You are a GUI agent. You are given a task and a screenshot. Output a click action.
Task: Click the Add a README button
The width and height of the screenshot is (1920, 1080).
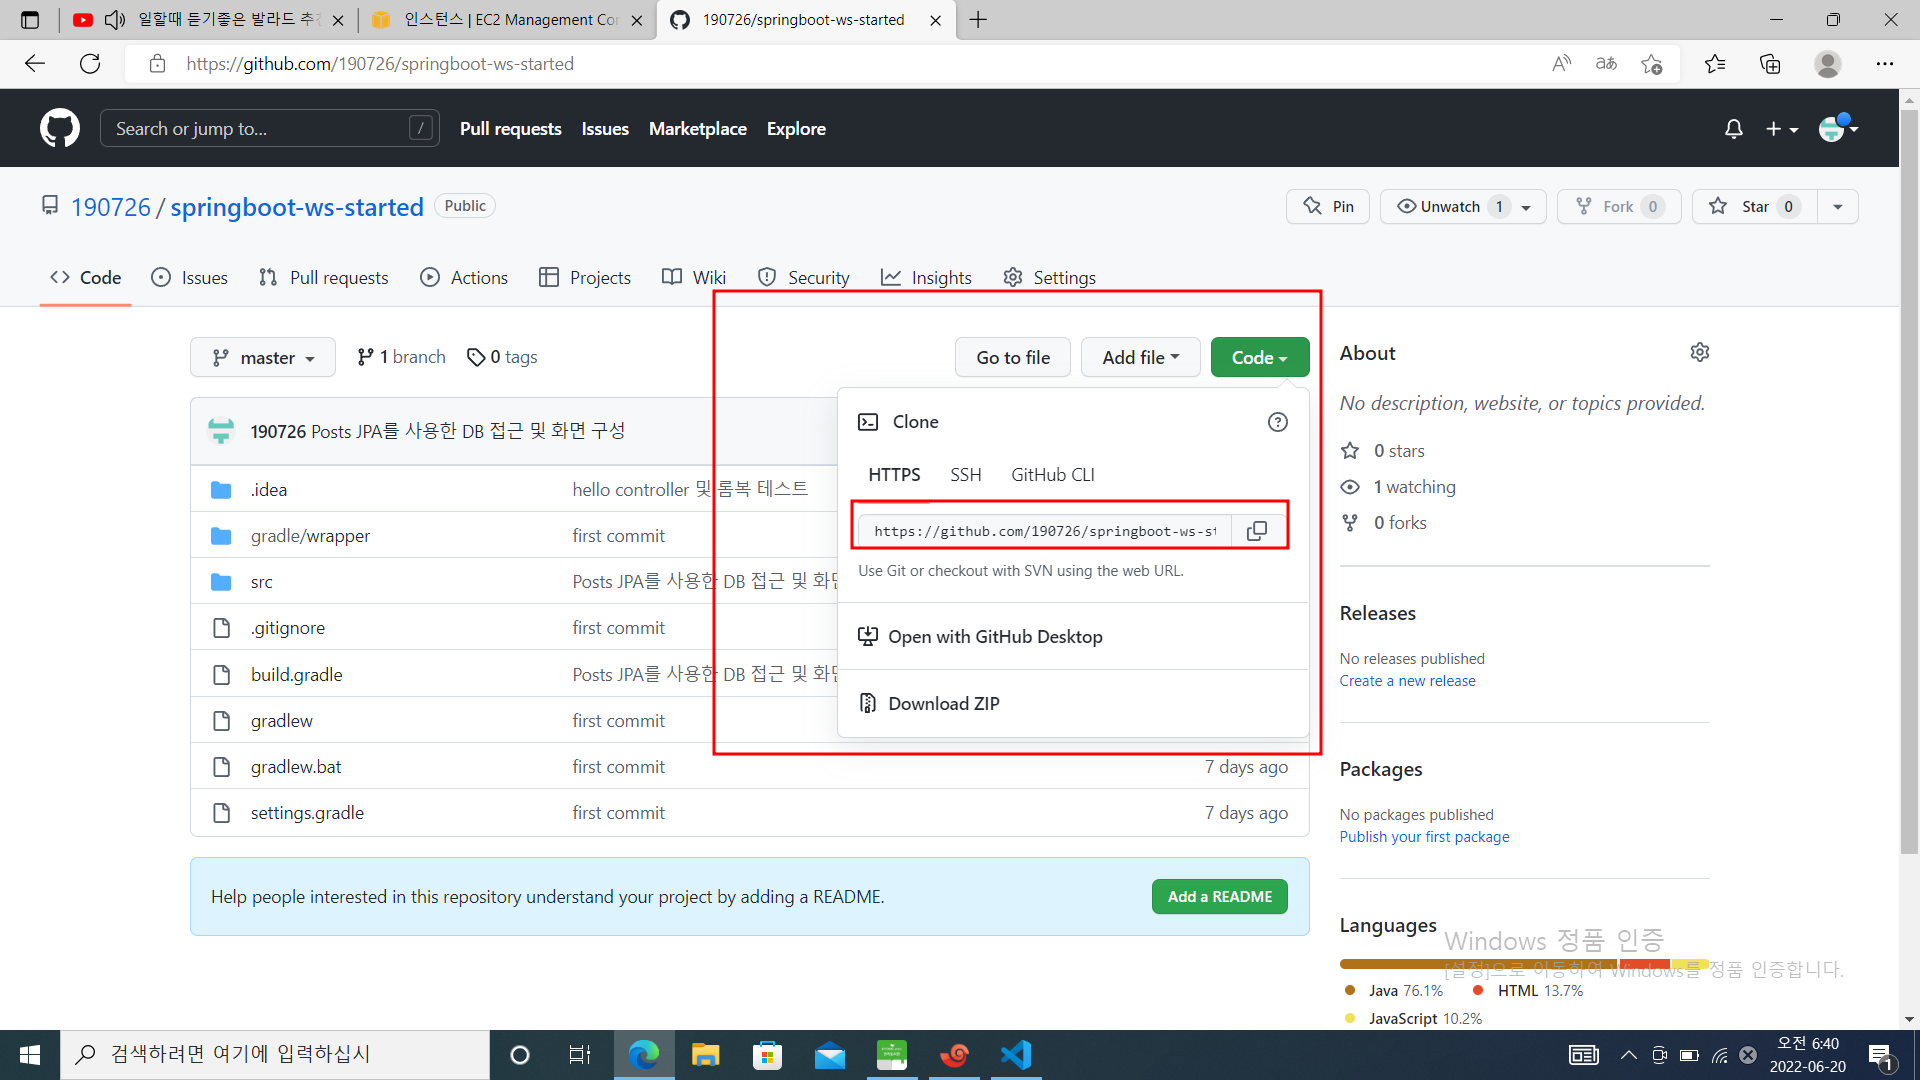[x=1219, y=897]
